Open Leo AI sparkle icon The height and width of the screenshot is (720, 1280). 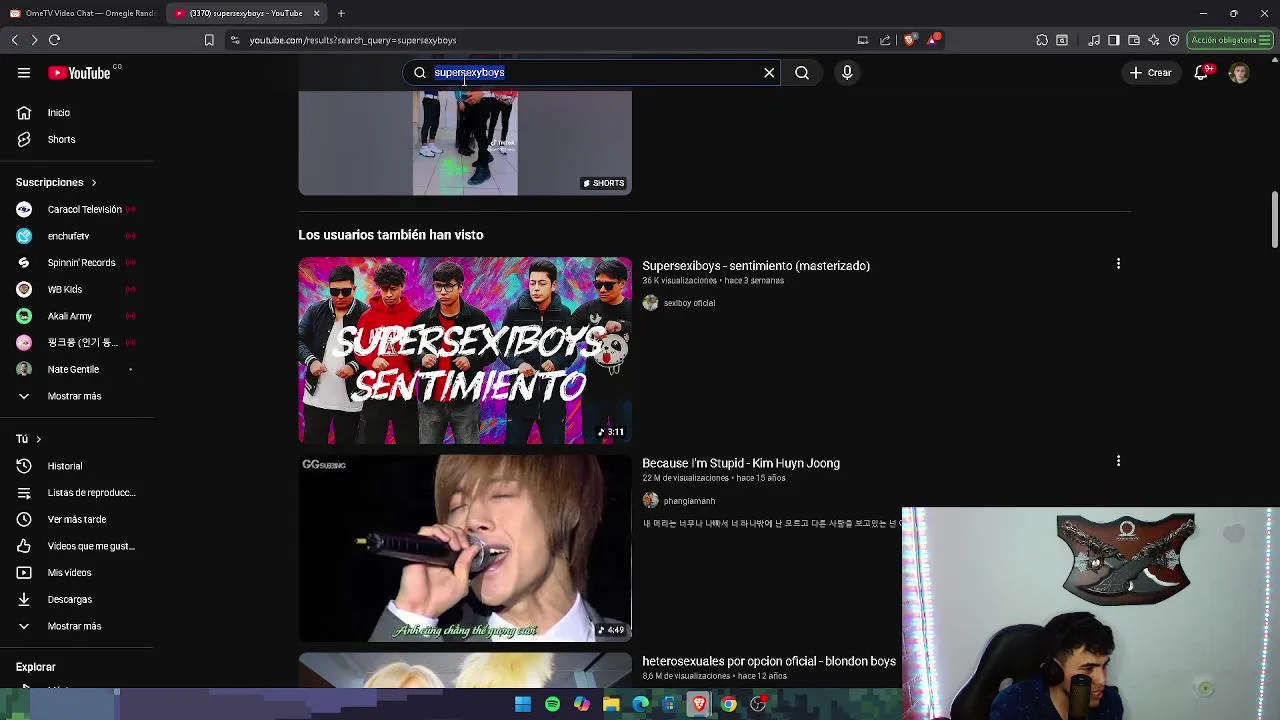(1154, 40)
